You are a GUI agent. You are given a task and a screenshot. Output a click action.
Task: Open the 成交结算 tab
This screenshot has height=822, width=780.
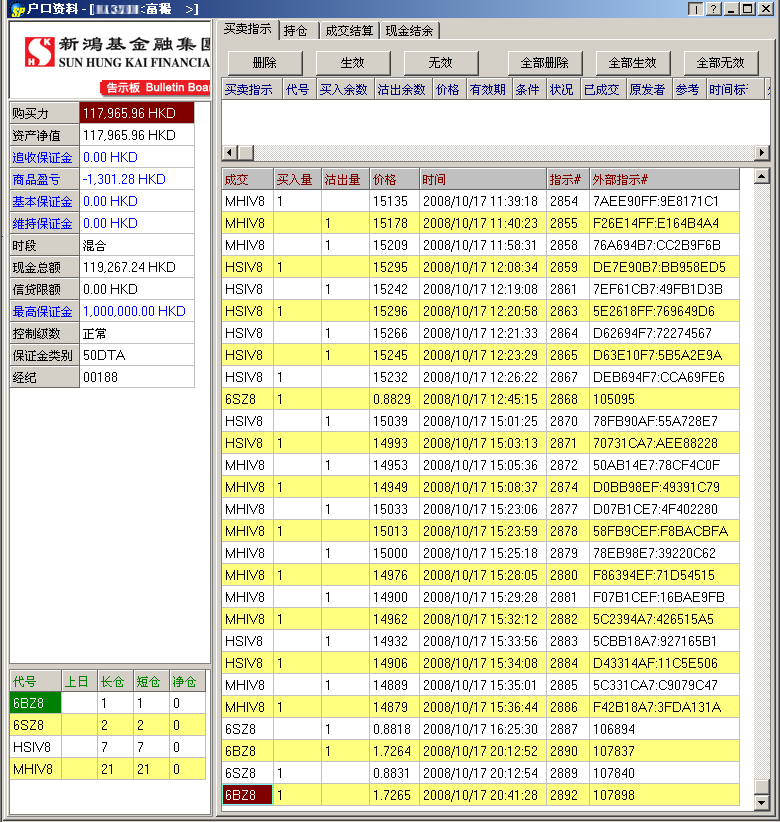(x=349, y=30)
